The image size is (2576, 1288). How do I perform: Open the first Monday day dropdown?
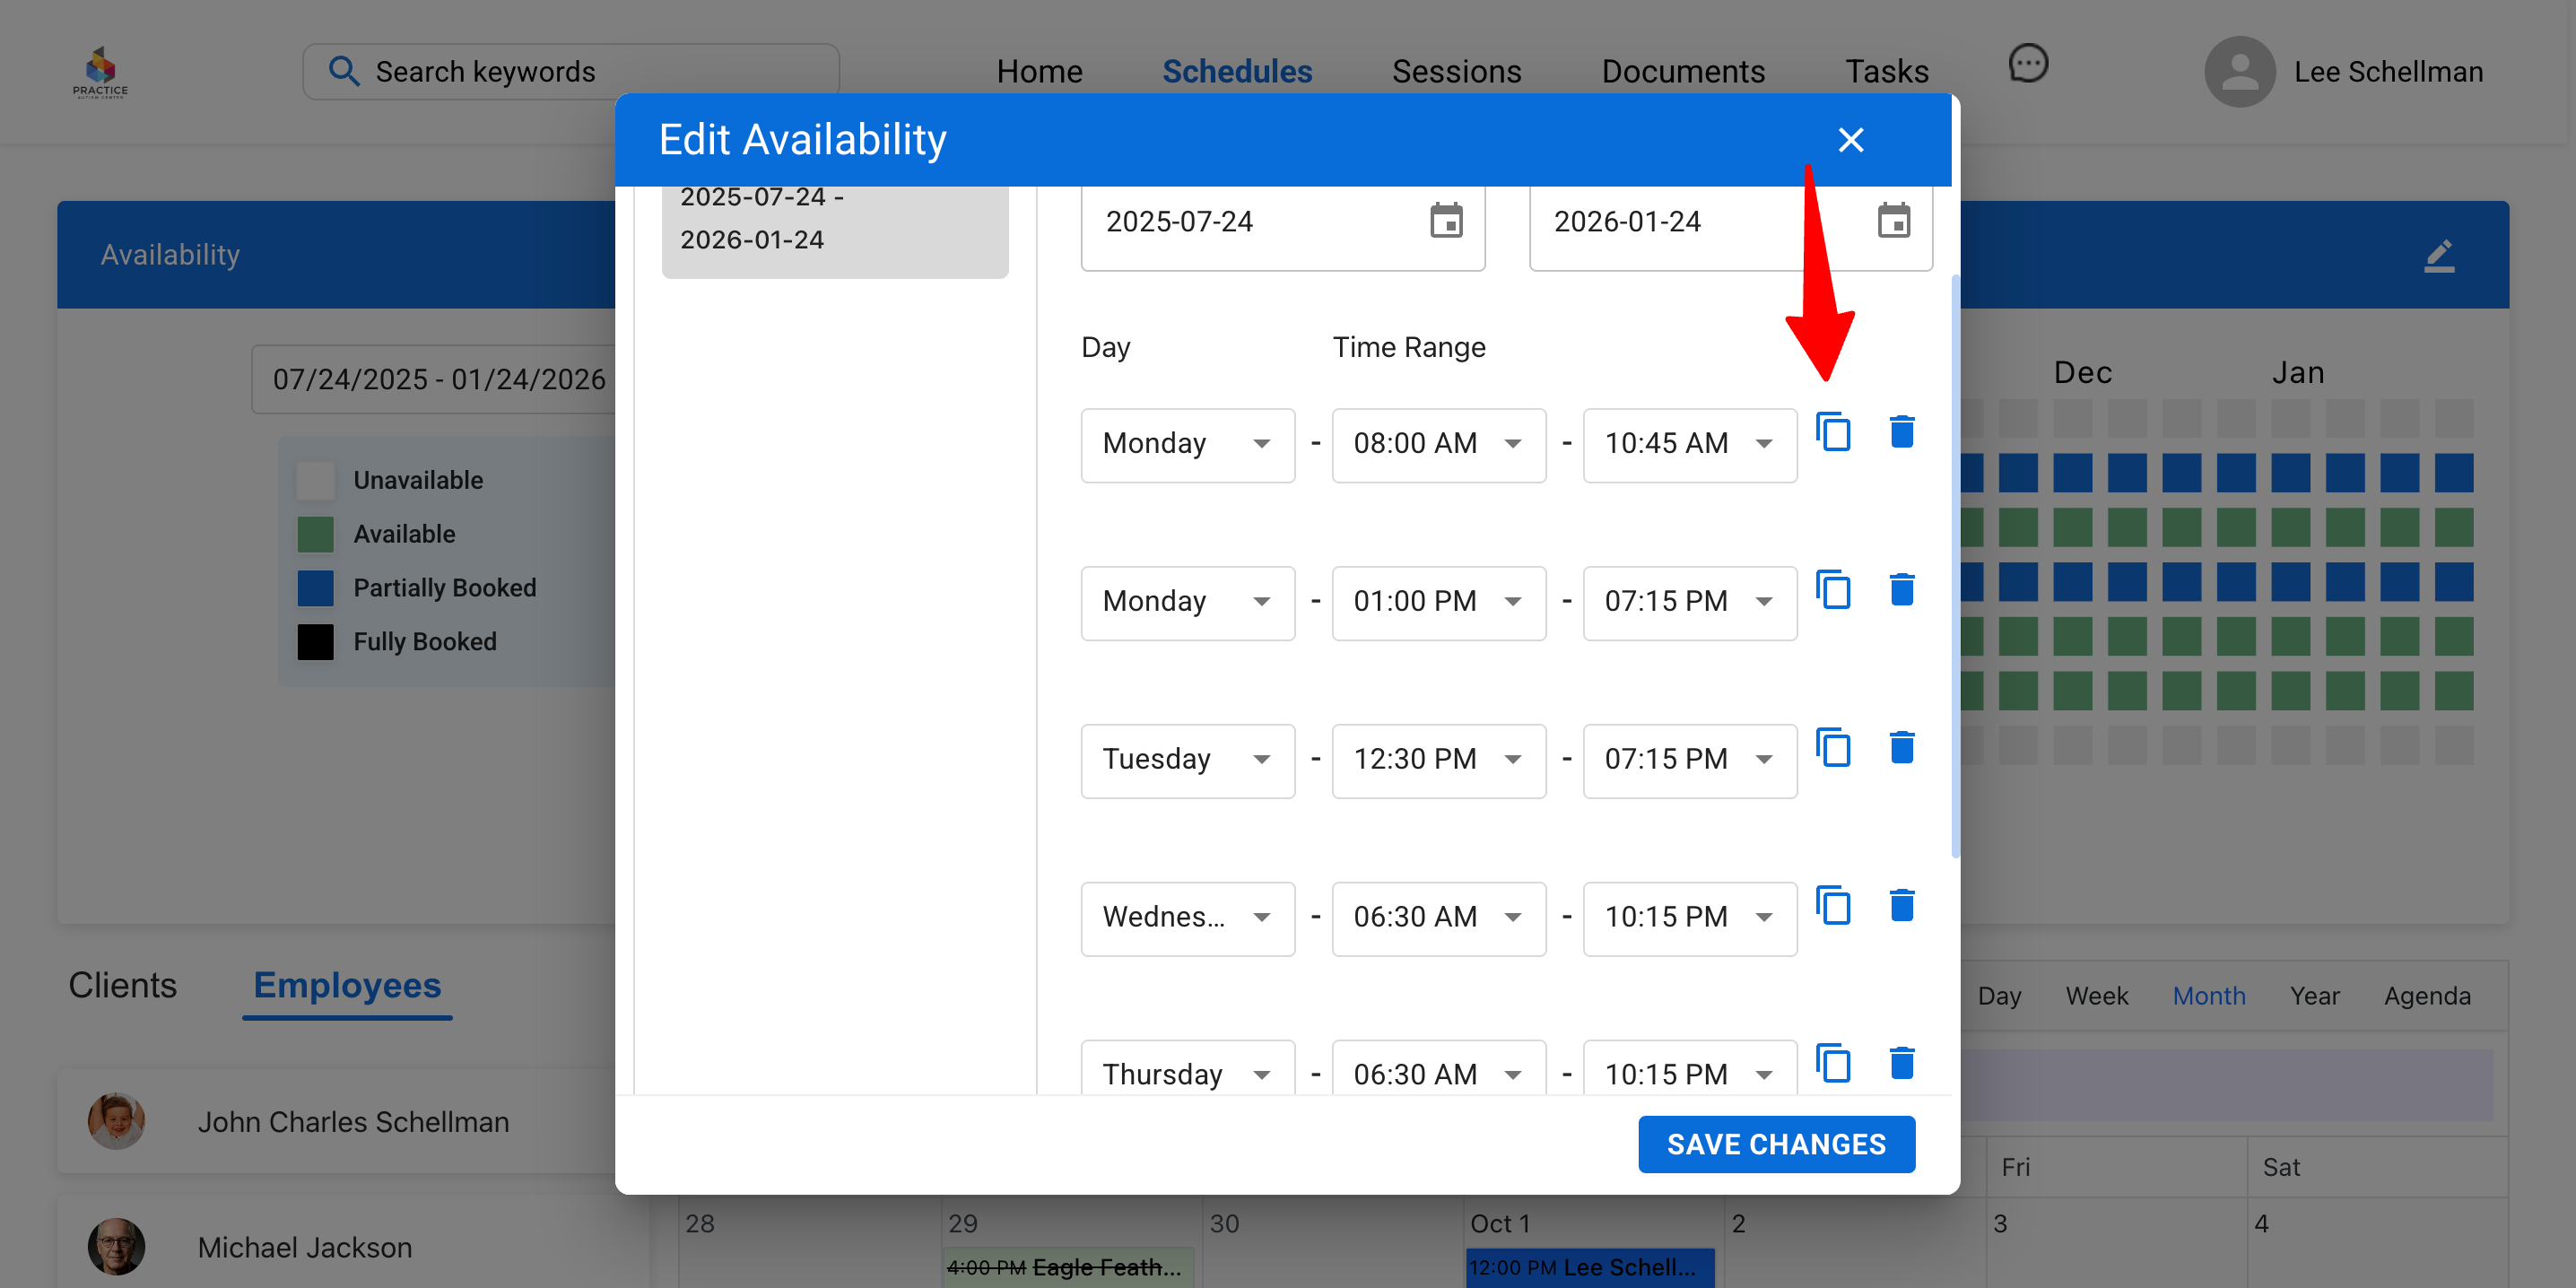tap(1187, 444)
